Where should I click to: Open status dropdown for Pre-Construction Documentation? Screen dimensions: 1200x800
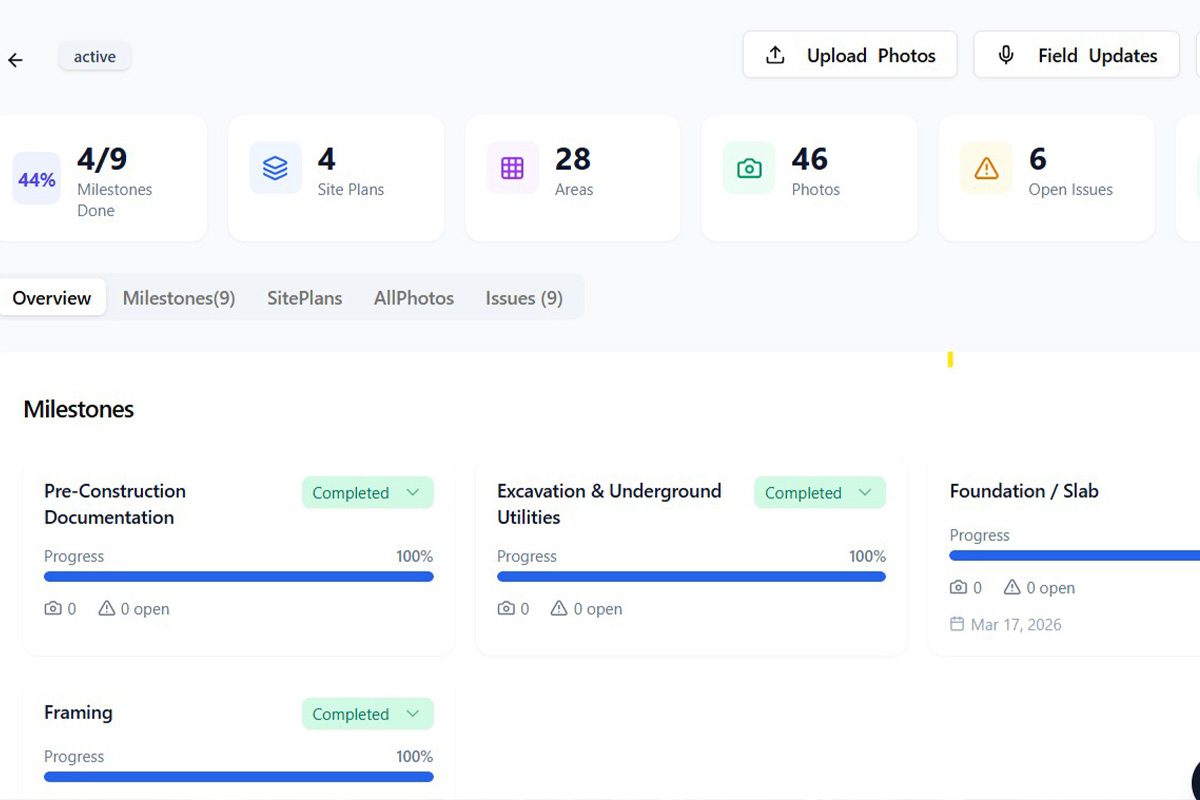pos(368,492)
